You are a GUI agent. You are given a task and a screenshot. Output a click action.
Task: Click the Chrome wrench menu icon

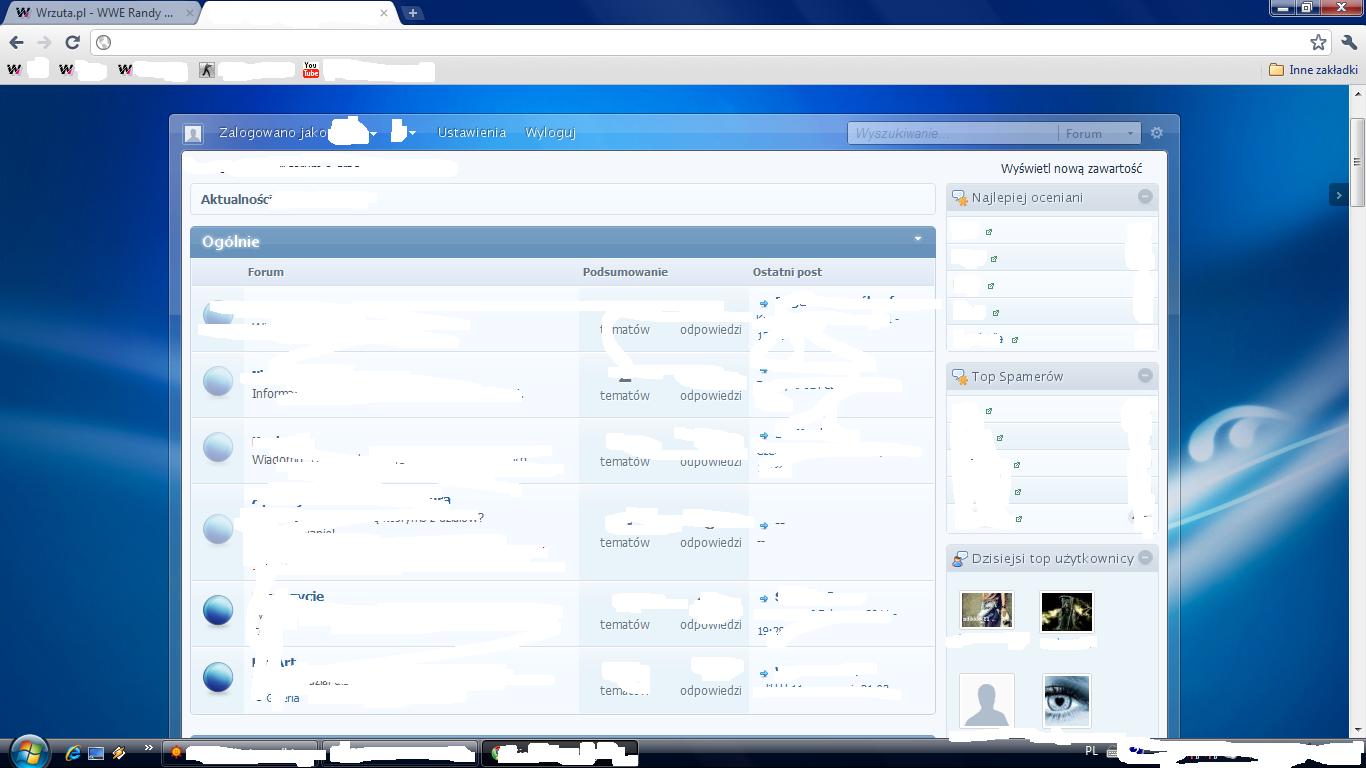point(1348,42)
